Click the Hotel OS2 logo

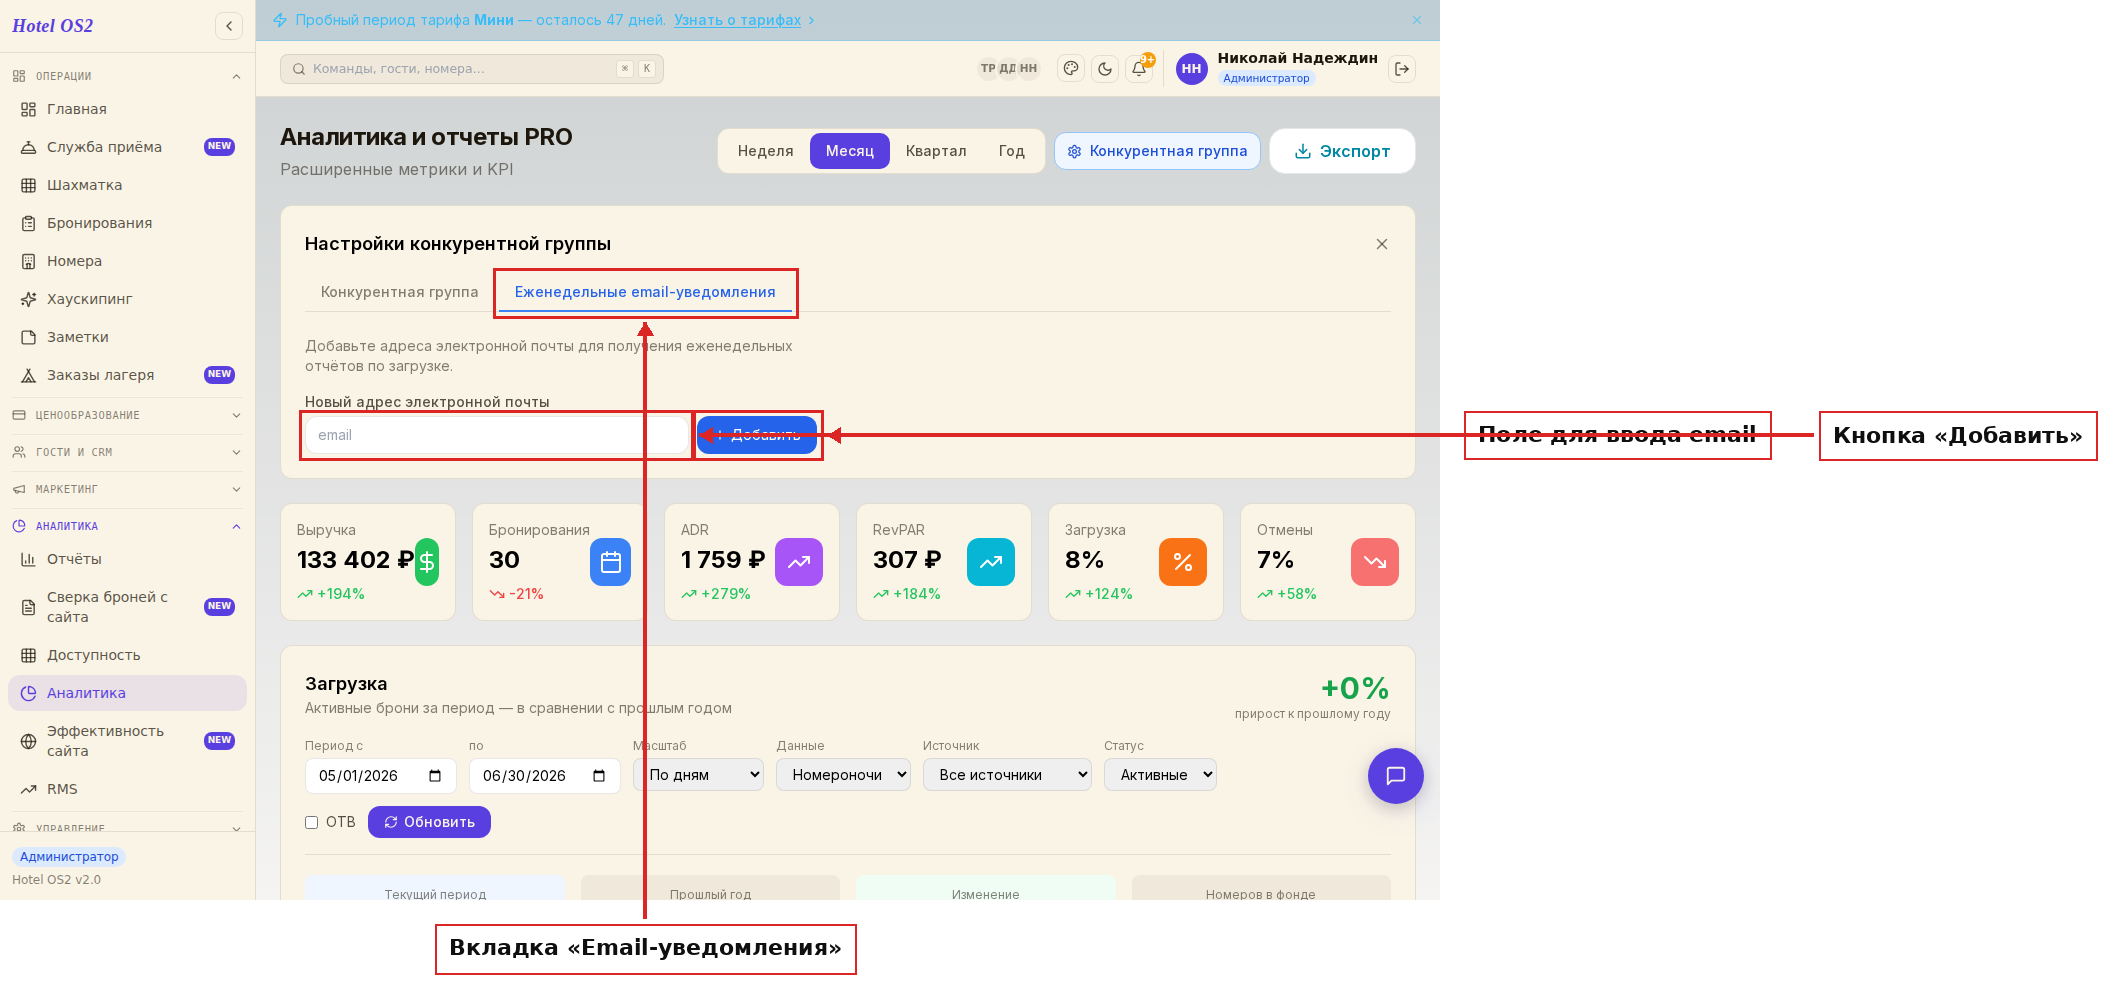click(52, 26)
